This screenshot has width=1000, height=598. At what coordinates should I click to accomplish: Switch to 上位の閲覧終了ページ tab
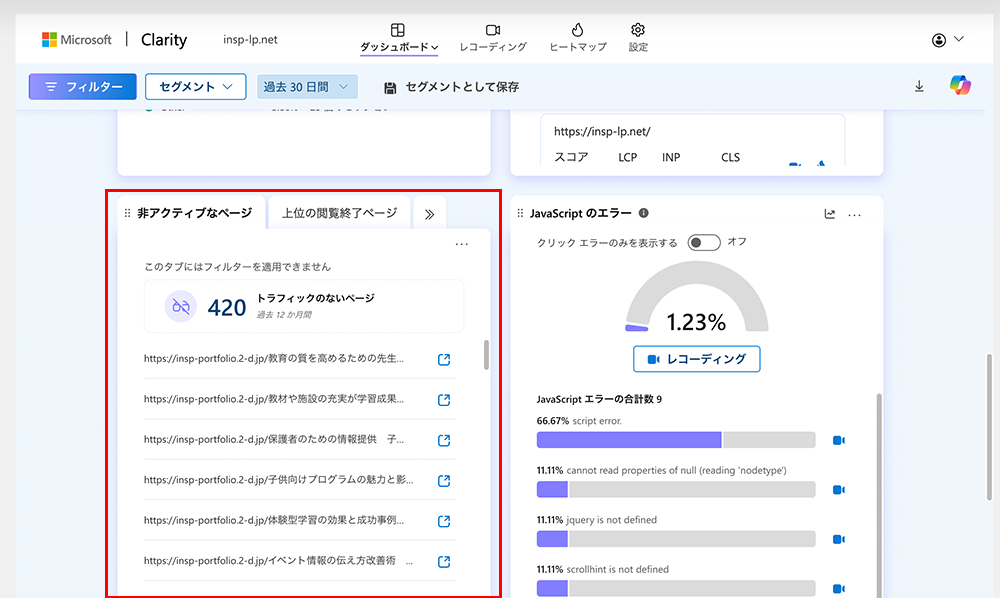pyautogui.click(x=339, y=213)
